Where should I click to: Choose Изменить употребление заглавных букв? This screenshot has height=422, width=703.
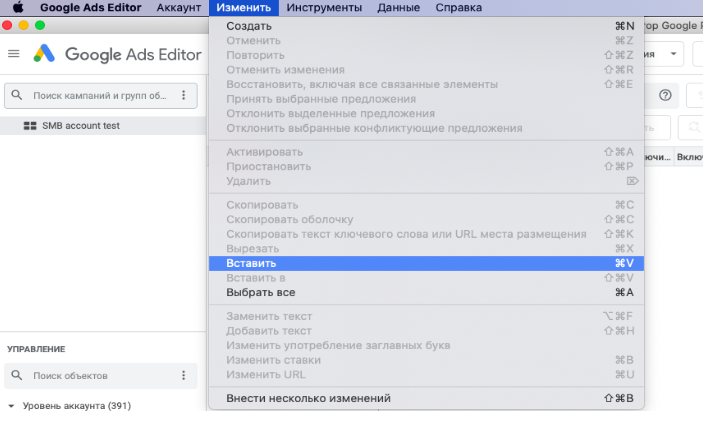click(426, 345)
